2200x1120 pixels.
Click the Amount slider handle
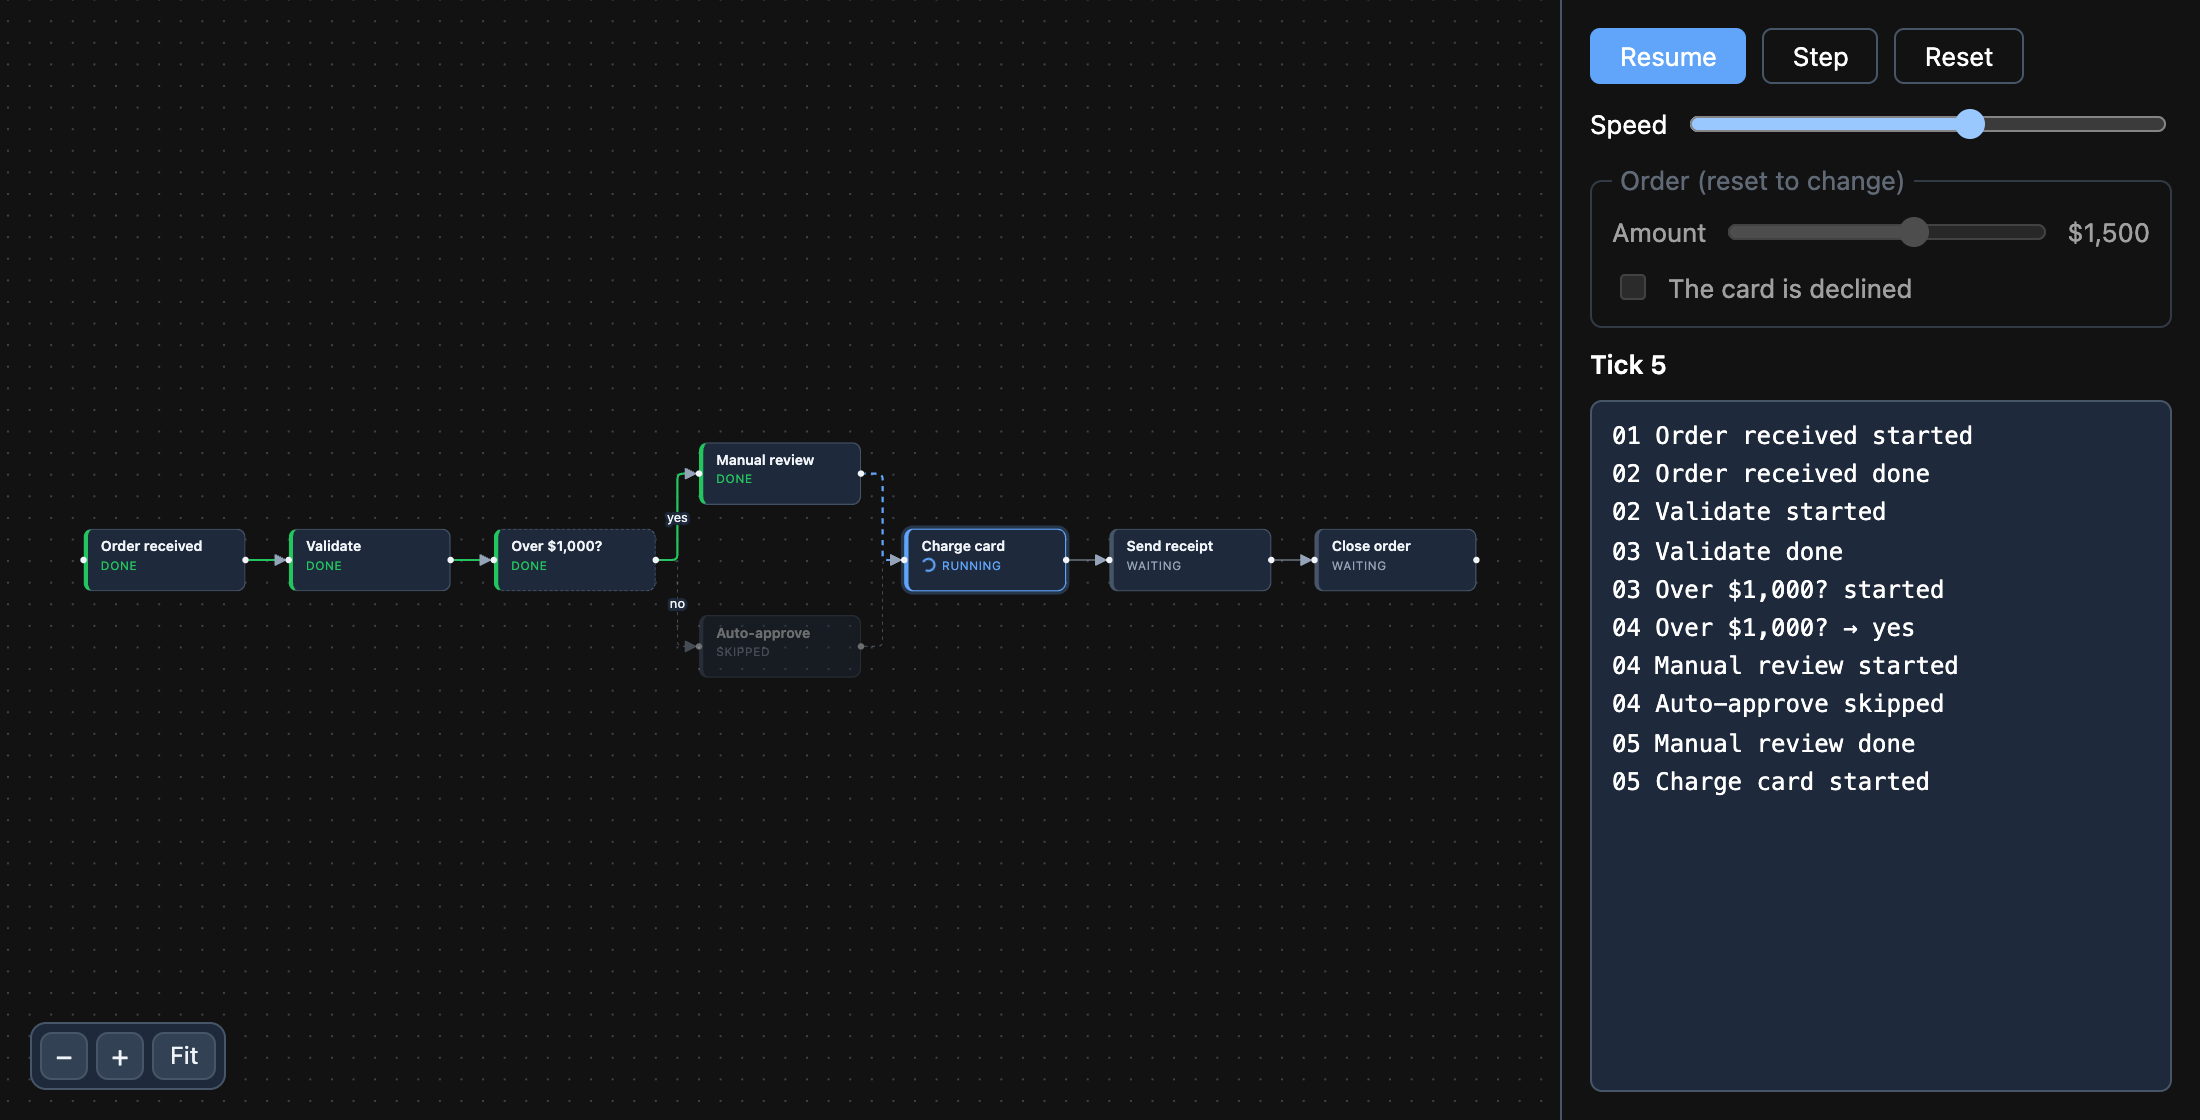pos(1913,232)
